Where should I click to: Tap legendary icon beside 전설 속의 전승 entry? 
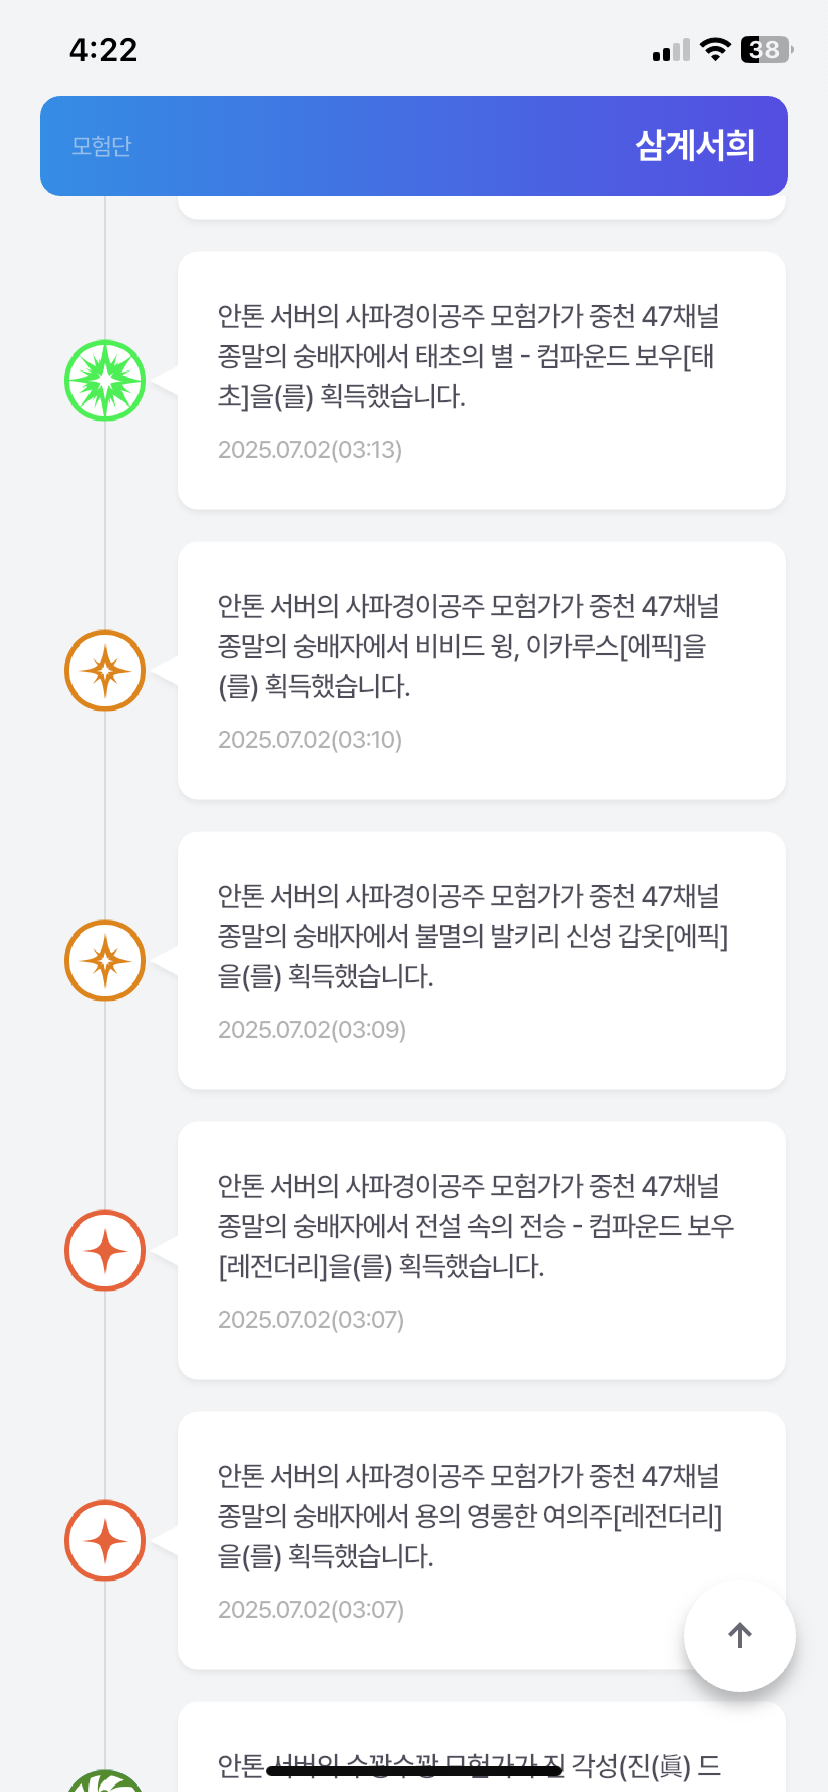tap(105, 1251)
